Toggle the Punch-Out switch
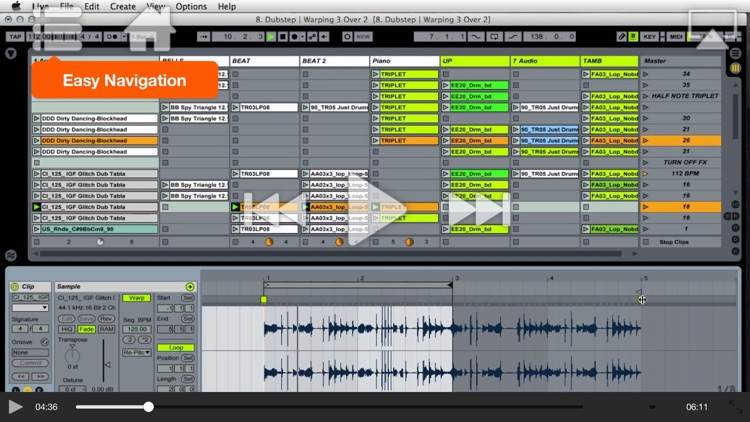Viewport: 750px width, 422px height. point(512,36)
